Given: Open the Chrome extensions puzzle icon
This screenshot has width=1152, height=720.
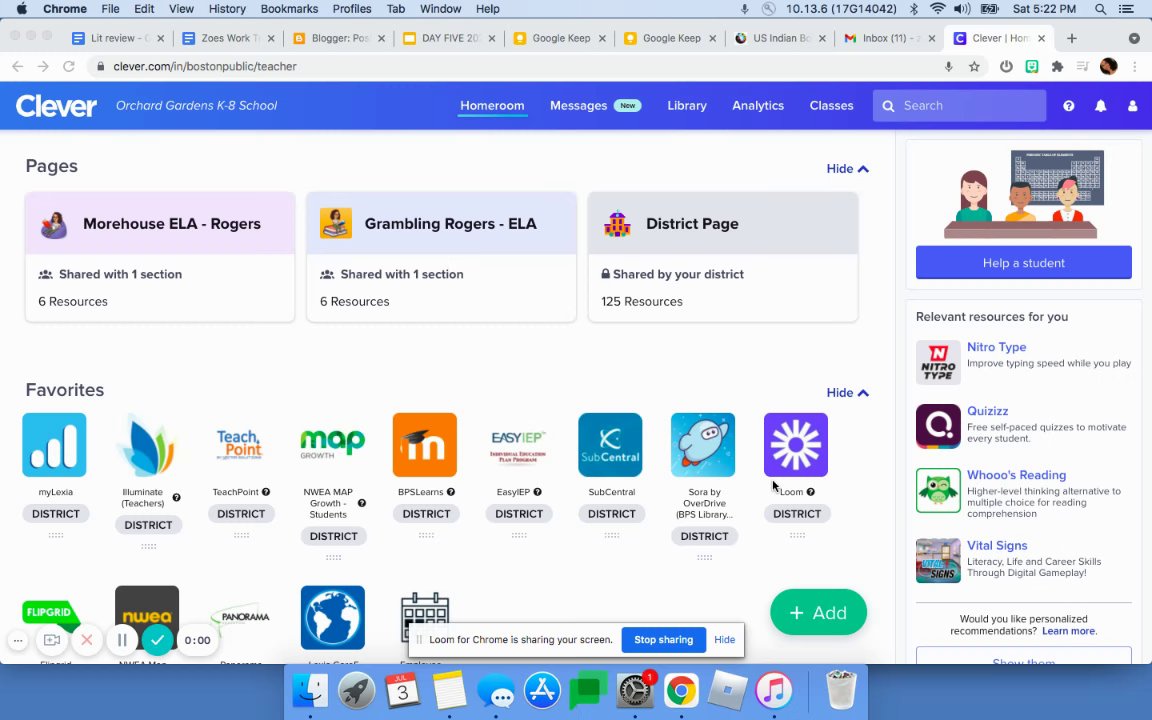Looking at the screenshot, I should coord(1057,66).
